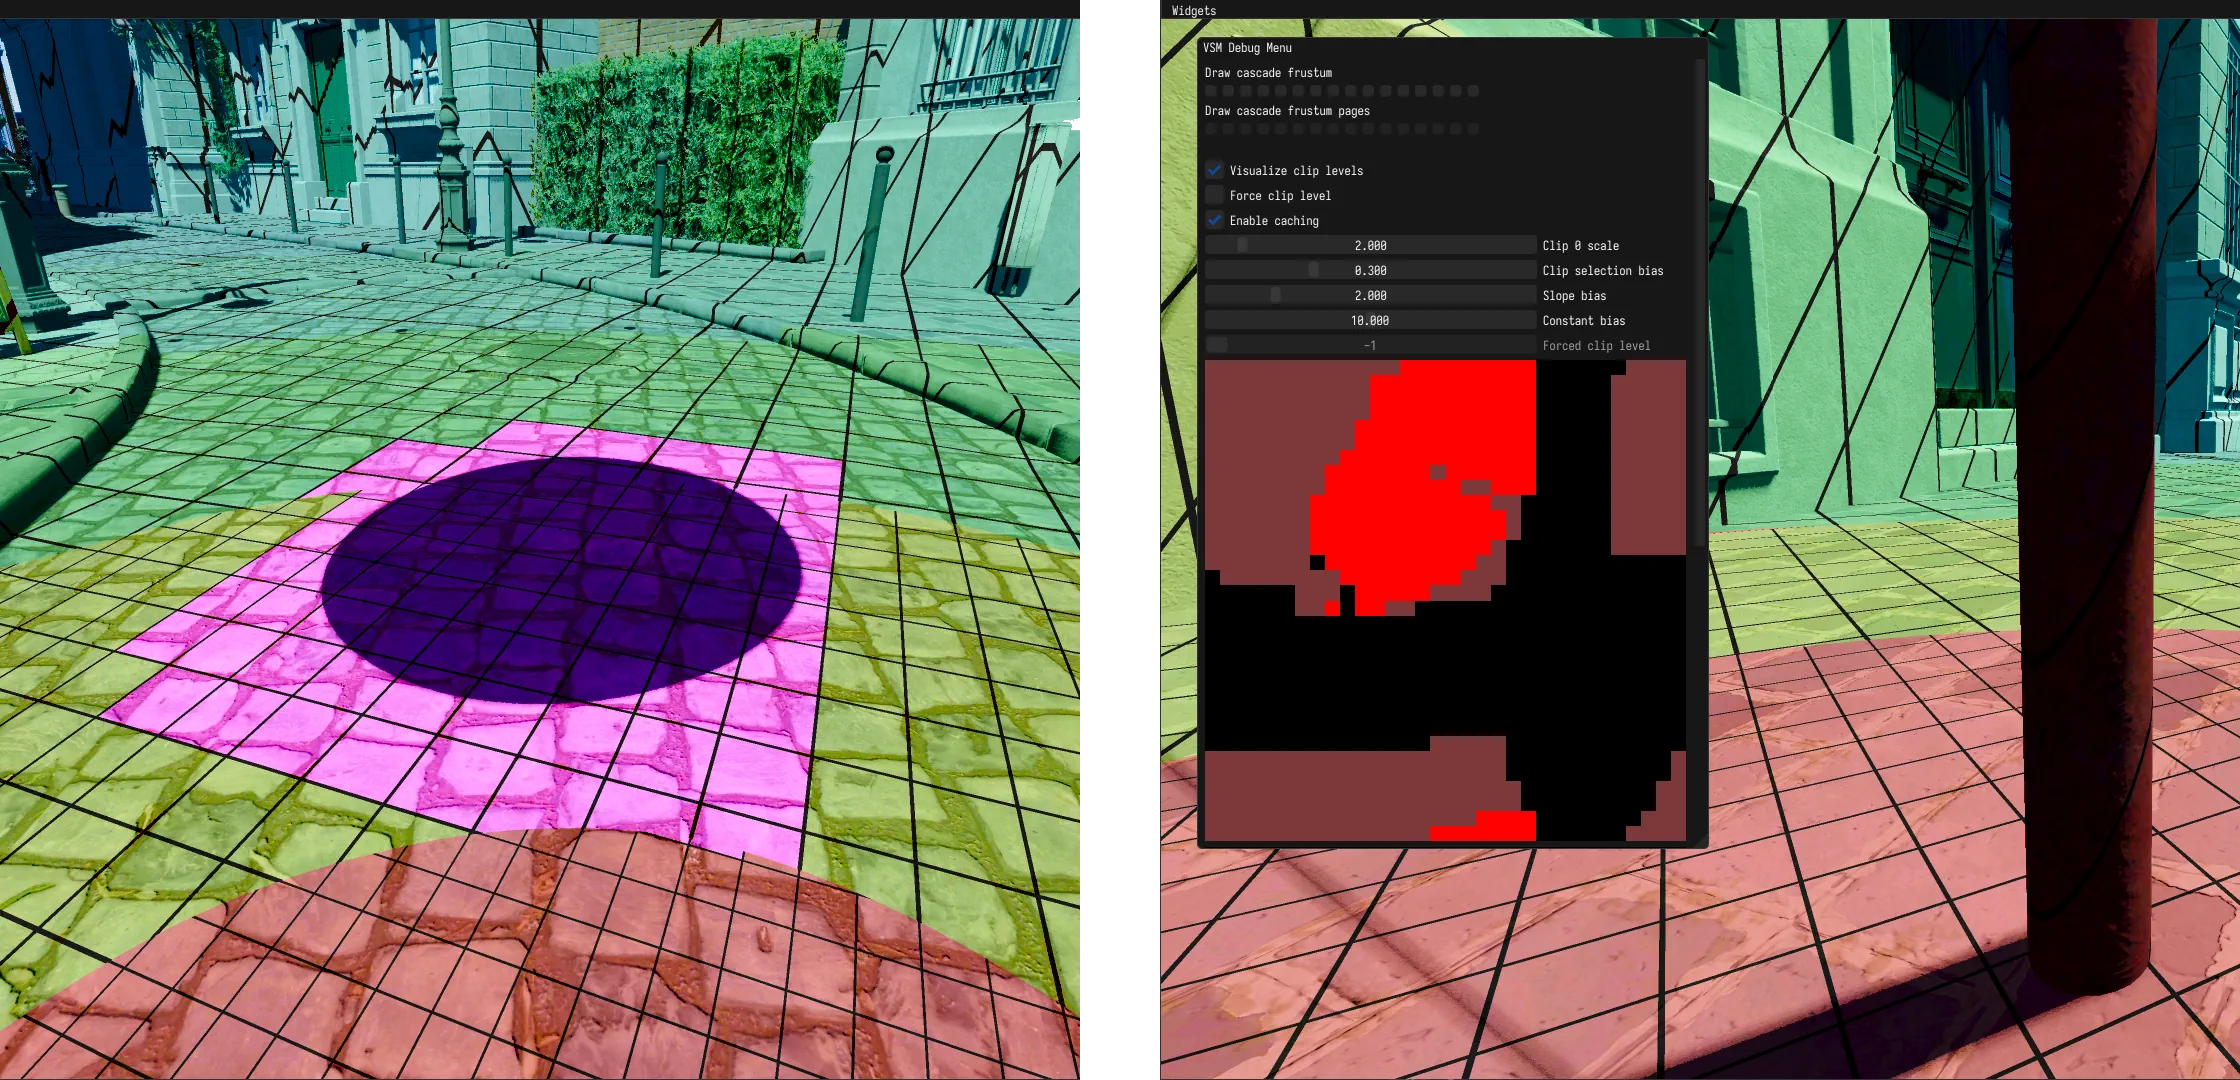Click the VSM Debug Menu title bar

pyautogui.click(x=1452, y=47)
